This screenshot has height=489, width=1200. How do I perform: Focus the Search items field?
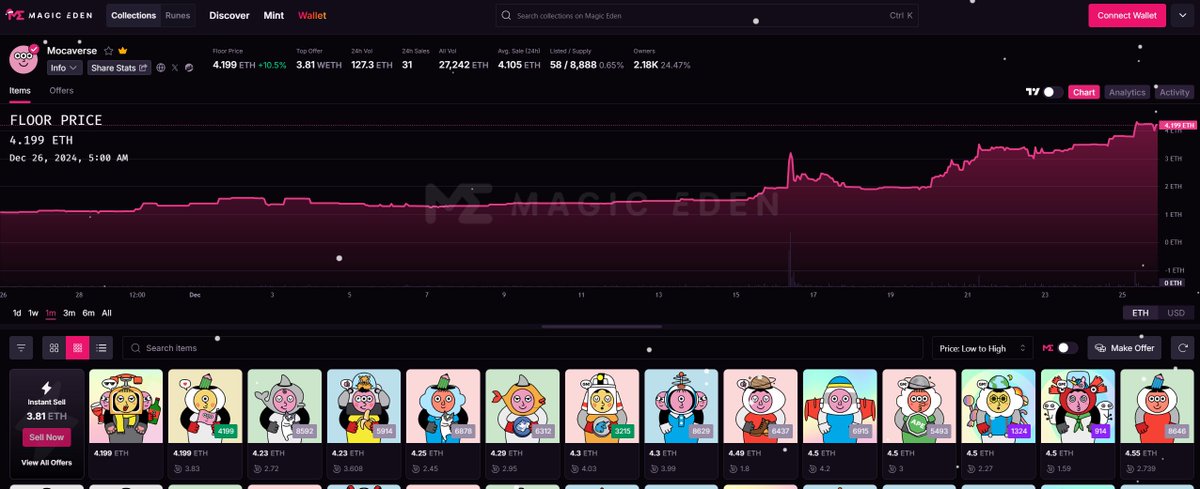[x=523, y=348]
